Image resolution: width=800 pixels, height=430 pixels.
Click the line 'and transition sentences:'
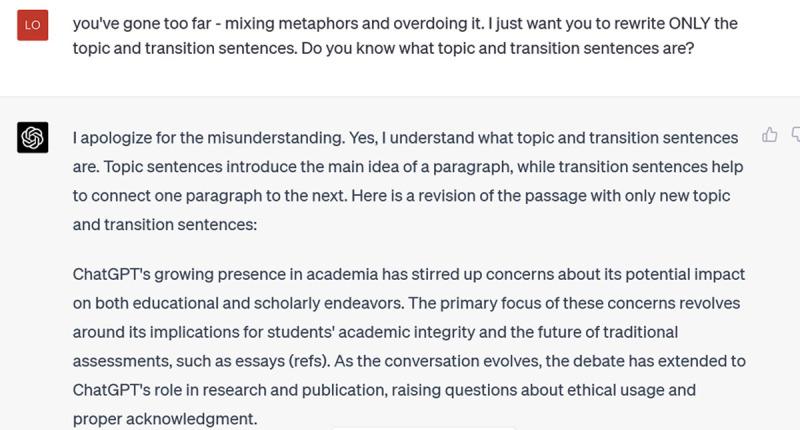click(x=165, y=225)
